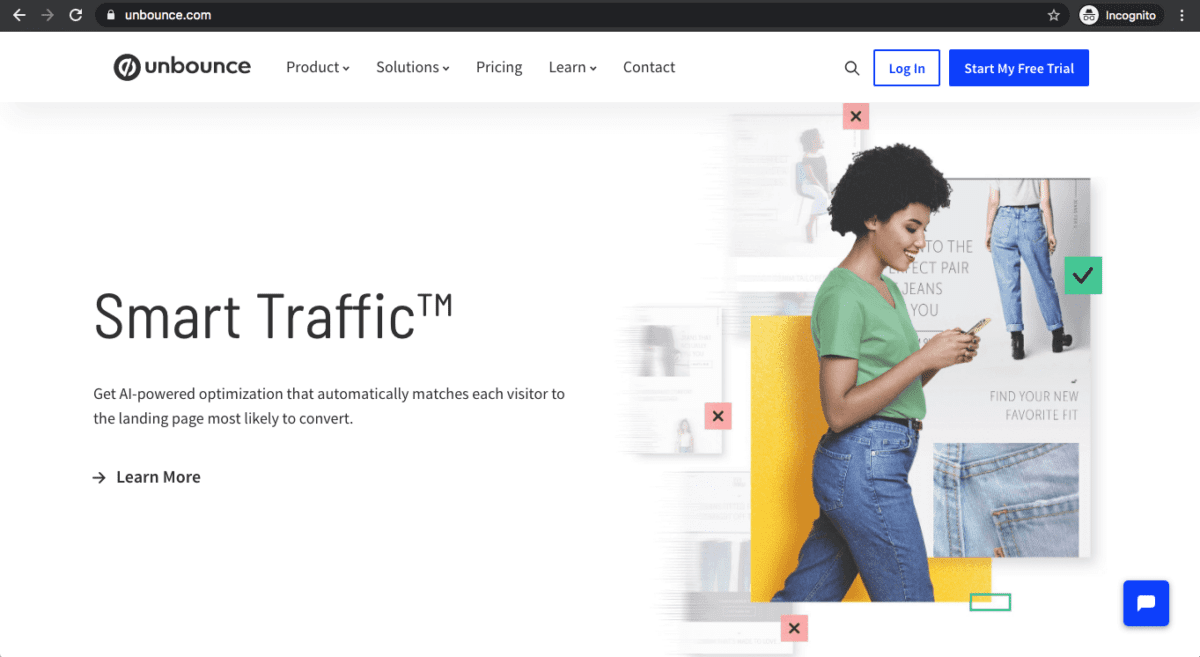Click the pink X near the top of the collage
1200x657 pixels.
pyautogui.click(x=856, y=116)
